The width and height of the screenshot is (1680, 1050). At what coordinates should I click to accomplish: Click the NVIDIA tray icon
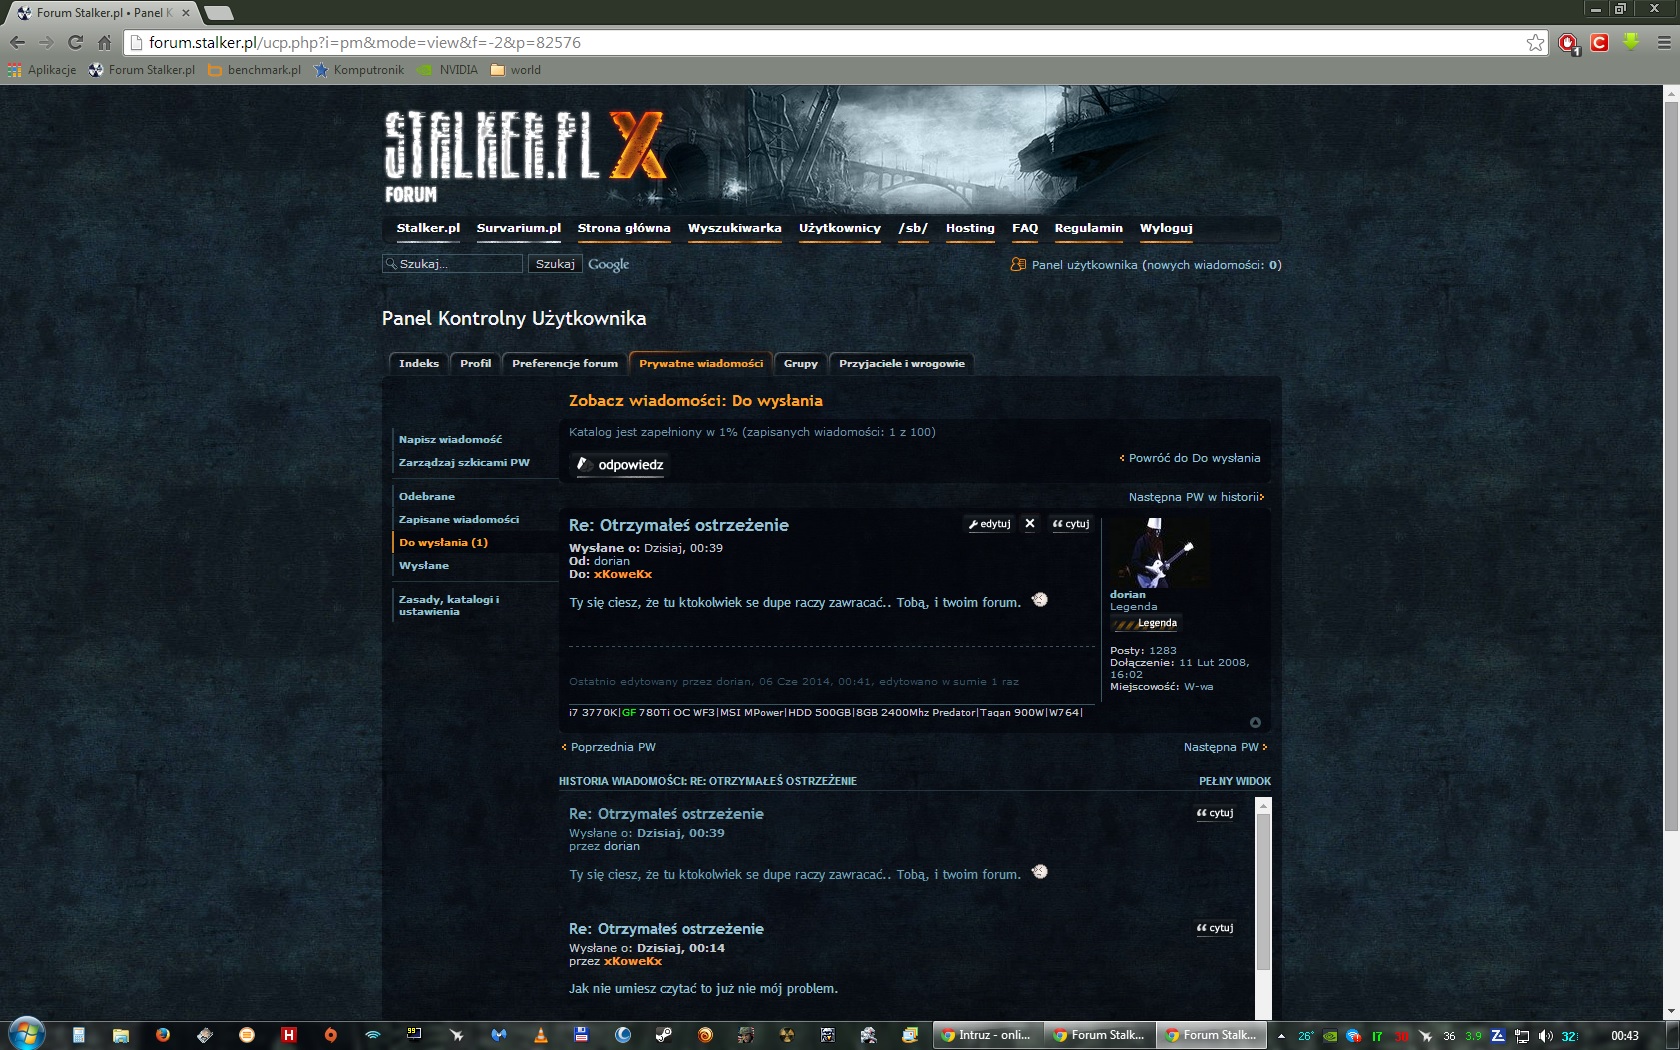(1330, 1036)
